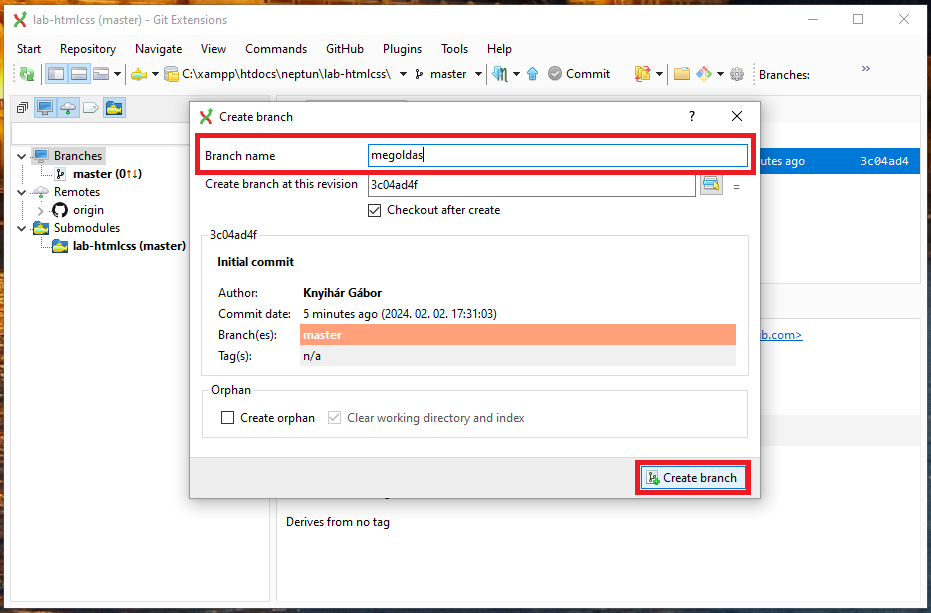The image size is (931, 613).
Task: Click the Commit toolbar button
Action: (578, 74)
